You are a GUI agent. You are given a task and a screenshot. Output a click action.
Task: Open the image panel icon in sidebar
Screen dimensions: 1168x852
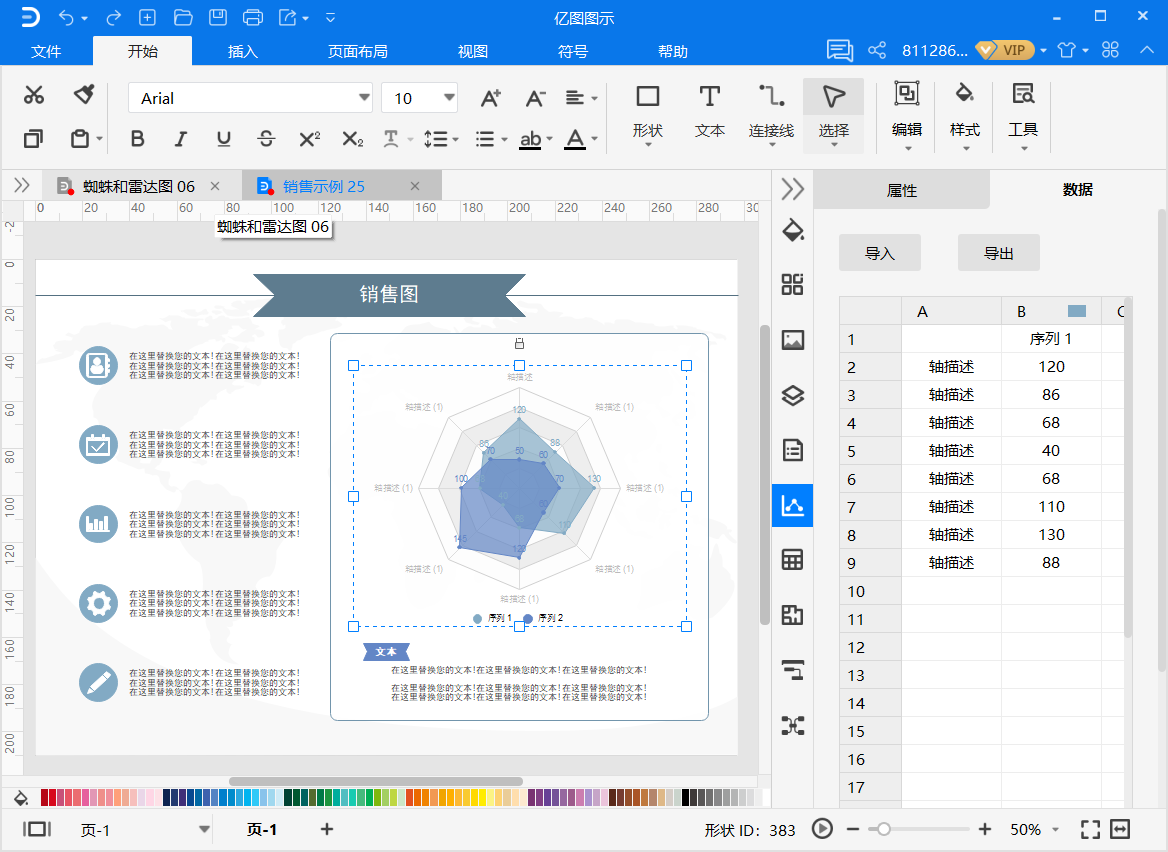point(792,340)
